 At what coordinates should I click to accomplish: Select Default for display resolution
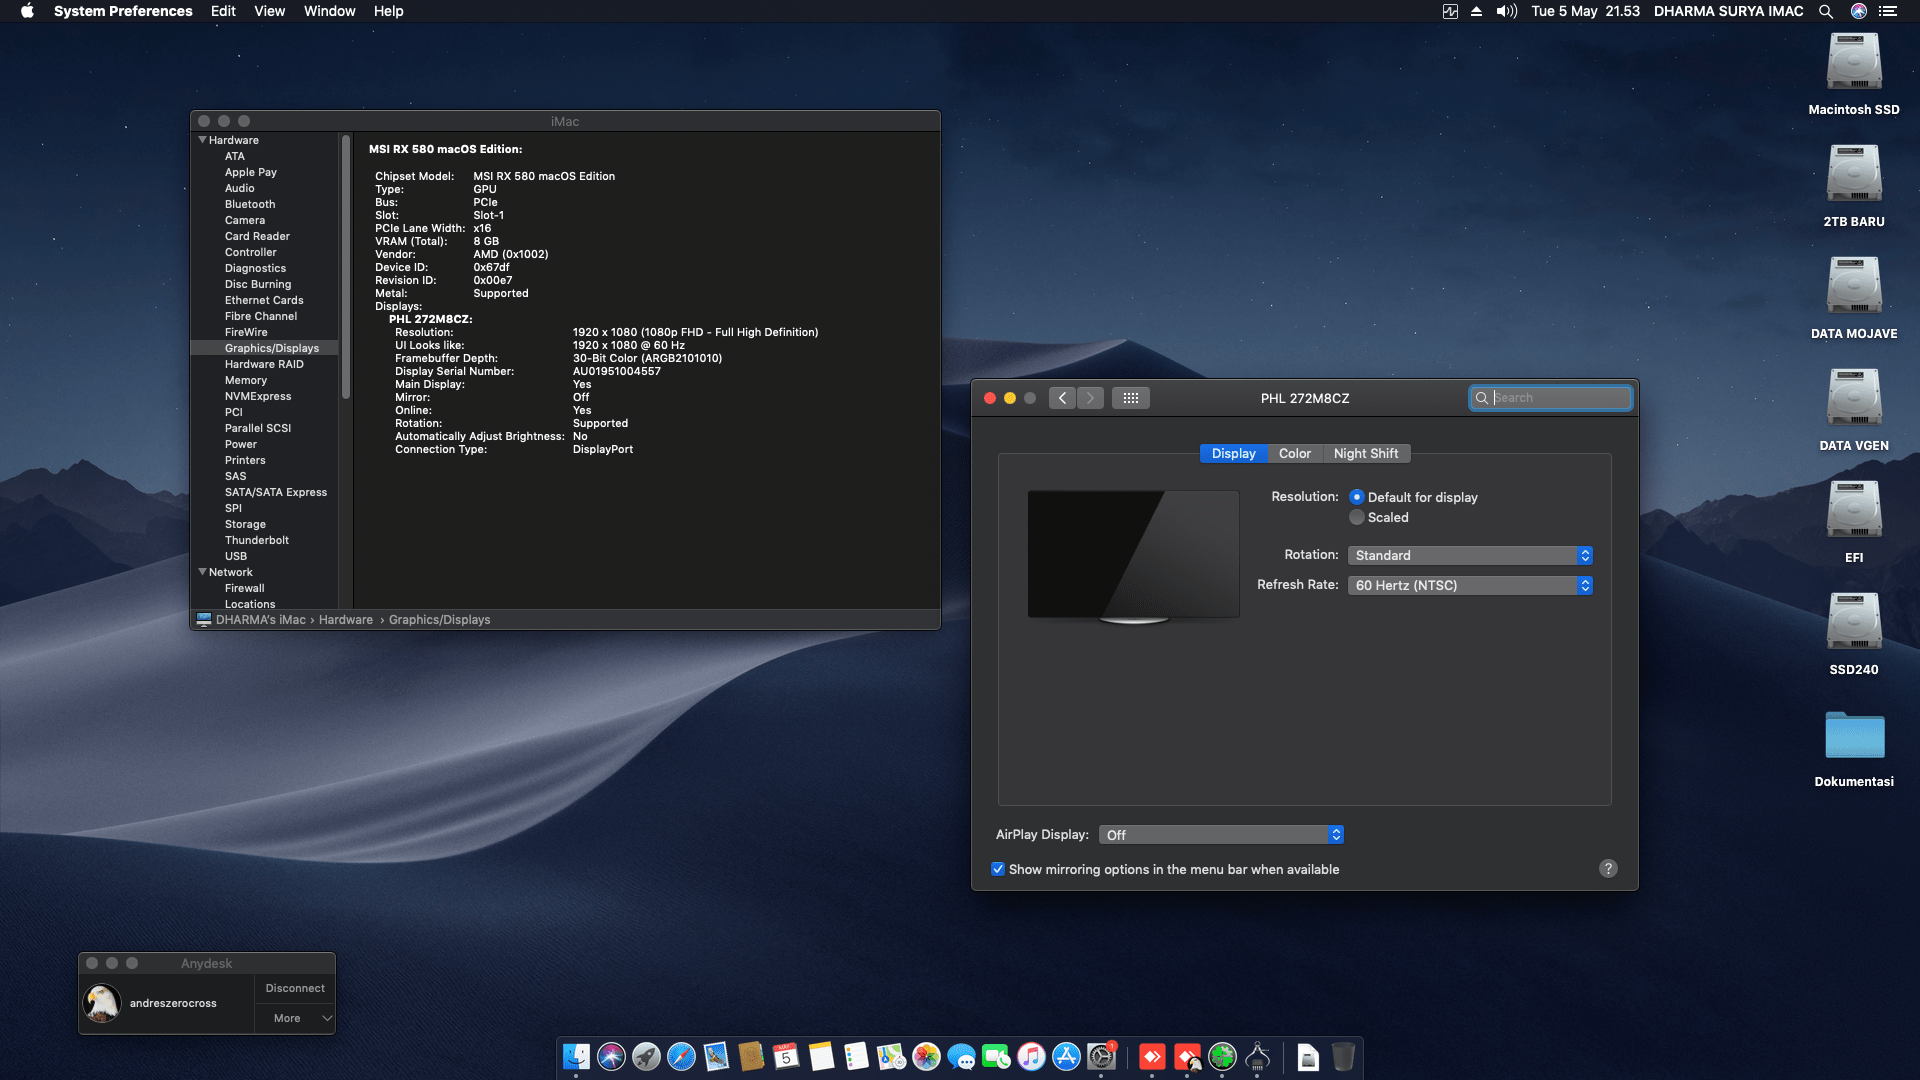pyautogui.click(x=1357, y=497)
